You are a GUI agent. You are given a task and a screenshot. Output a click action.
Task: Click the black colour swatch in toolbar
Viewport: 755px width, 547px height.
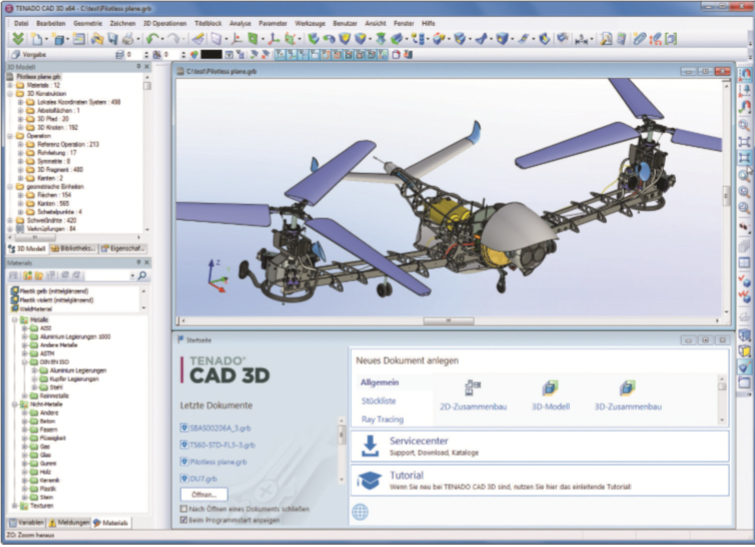[211, 54]
